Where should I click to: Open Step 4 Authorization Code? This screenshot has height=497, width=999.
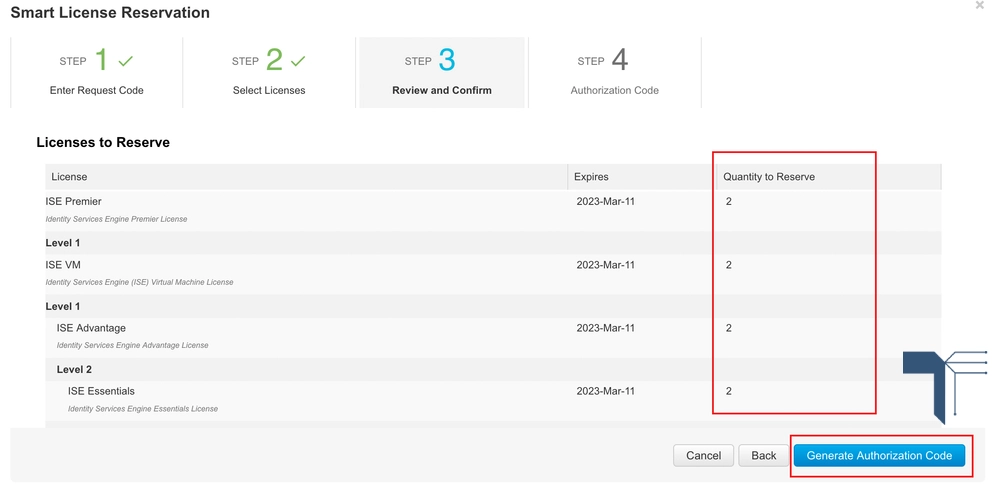click(615, 73)
